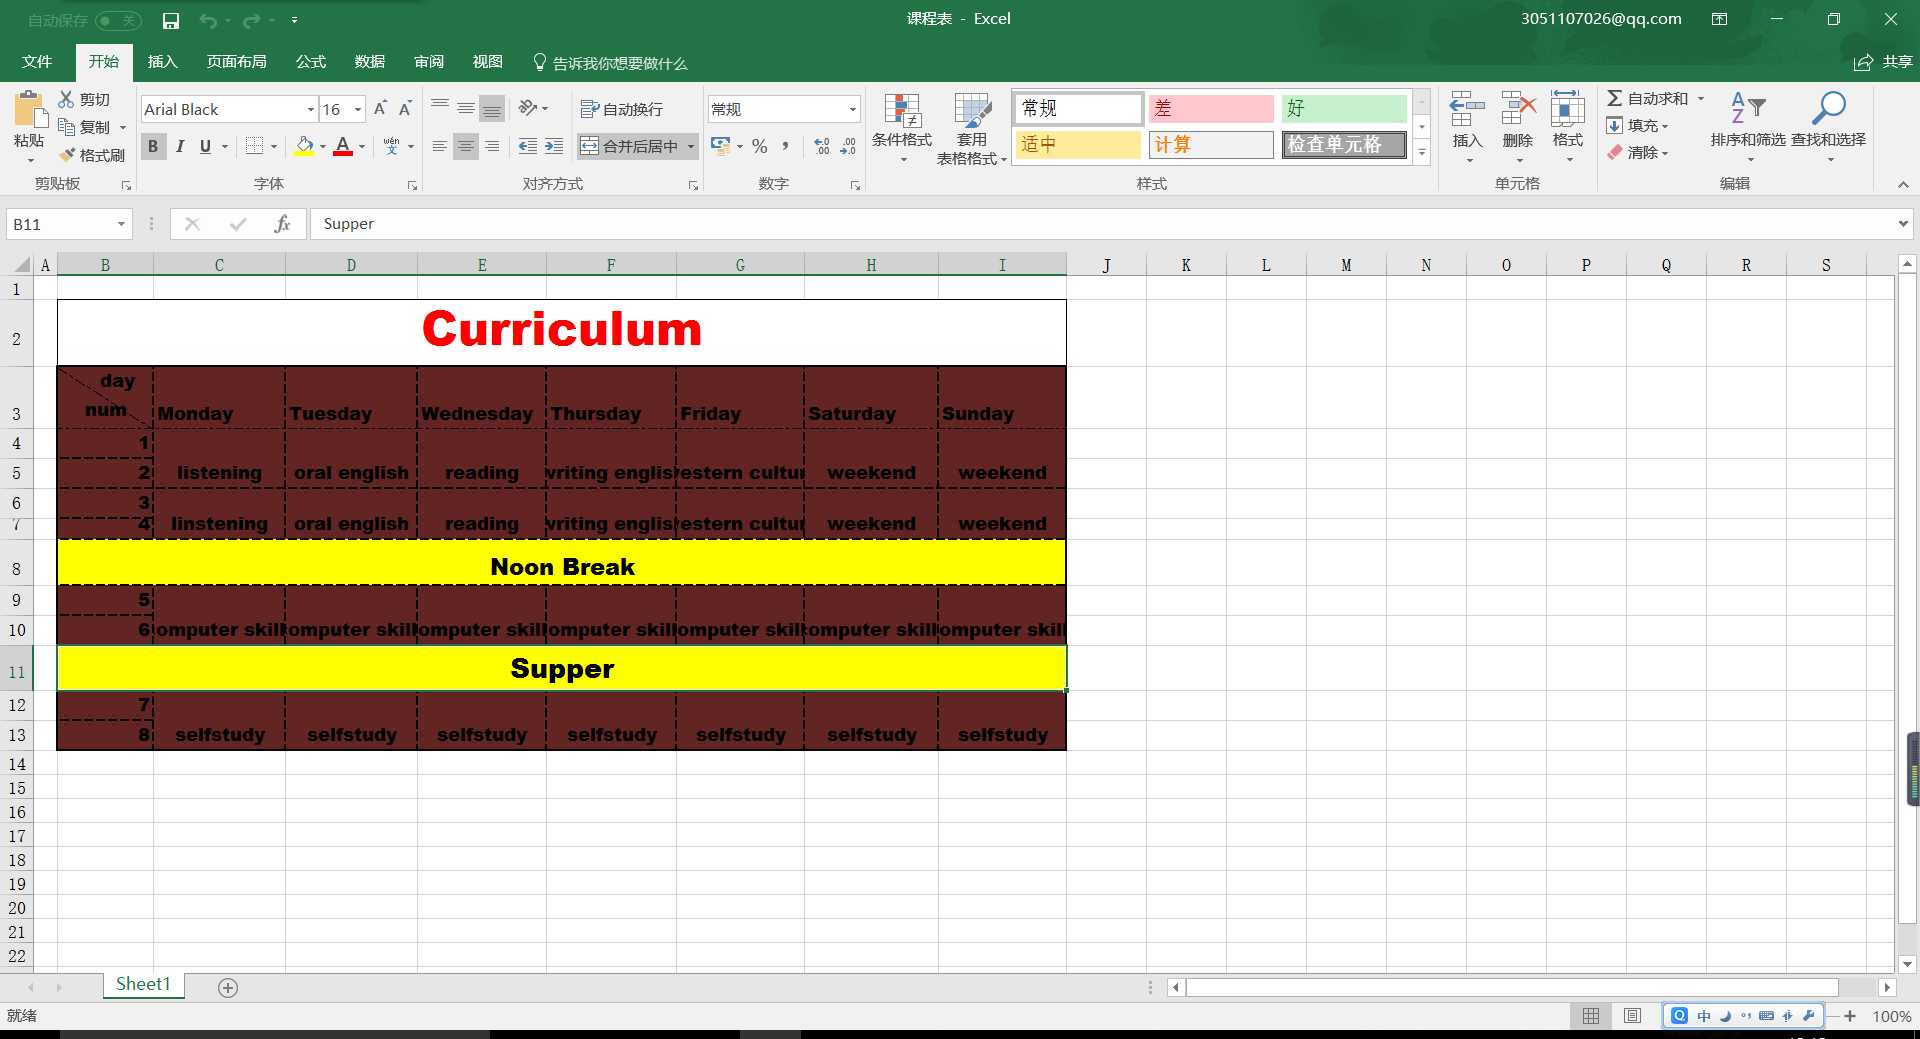Apply the 差 Bad cell style
This screenshot has height=1039, width=1920.
[x=1211, y=108]
